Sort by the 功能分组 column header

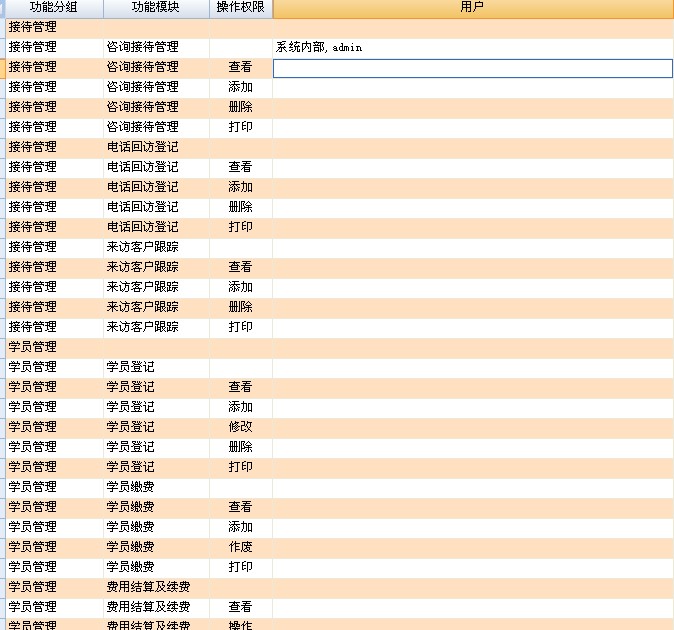(54, 7)
